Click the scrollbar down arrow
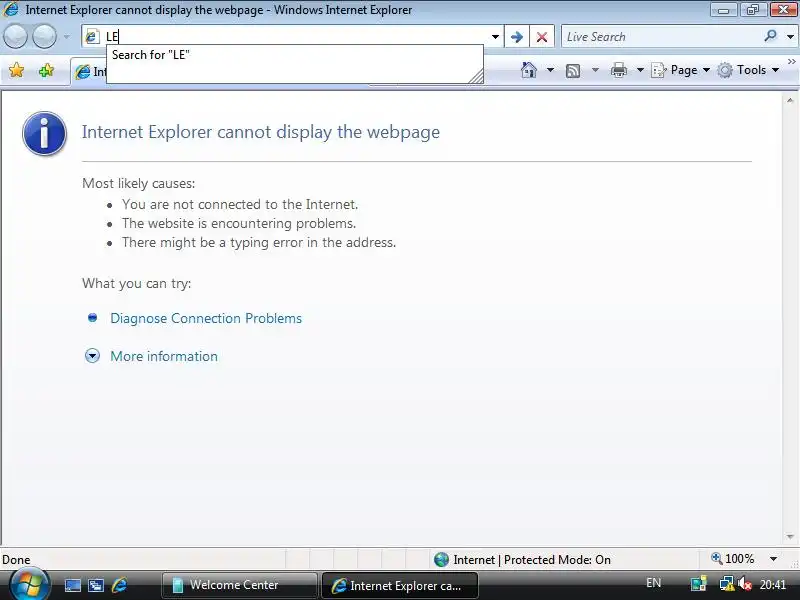800x600 pixels. (x=790, y=536)
